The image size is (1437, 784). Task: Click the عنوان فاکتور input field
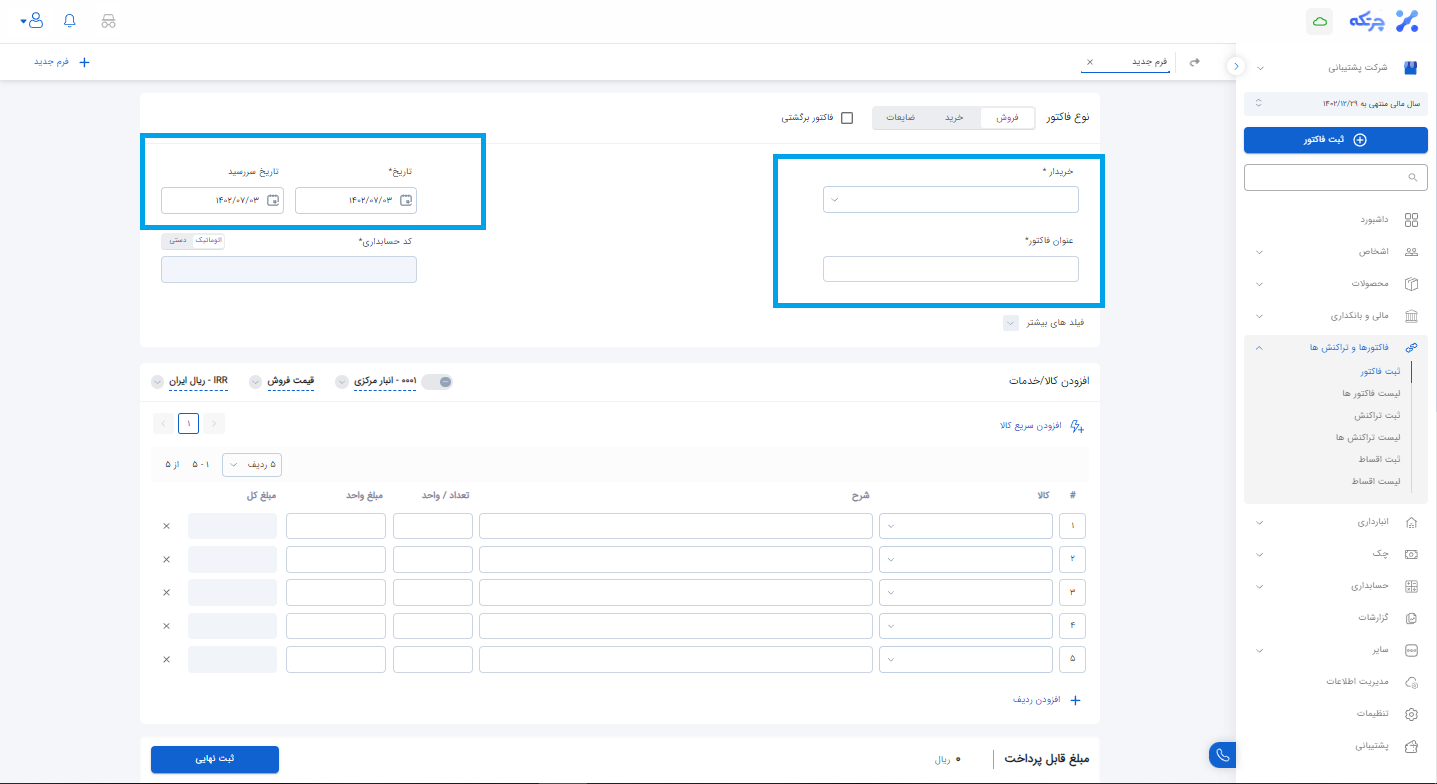tap(950, 269)
